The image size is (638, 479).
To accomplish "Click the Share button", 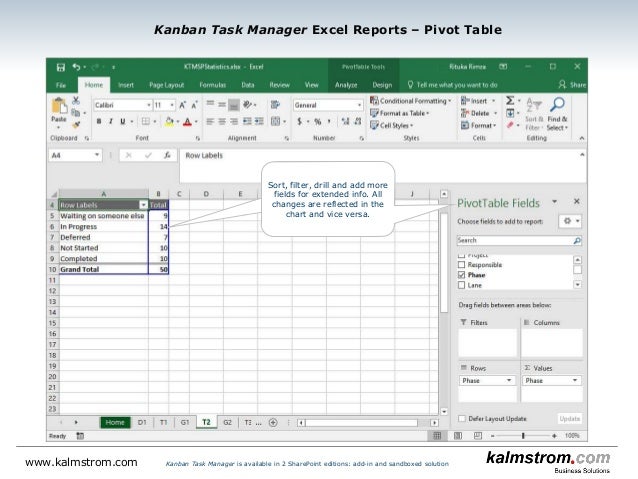I will point(572,85).
